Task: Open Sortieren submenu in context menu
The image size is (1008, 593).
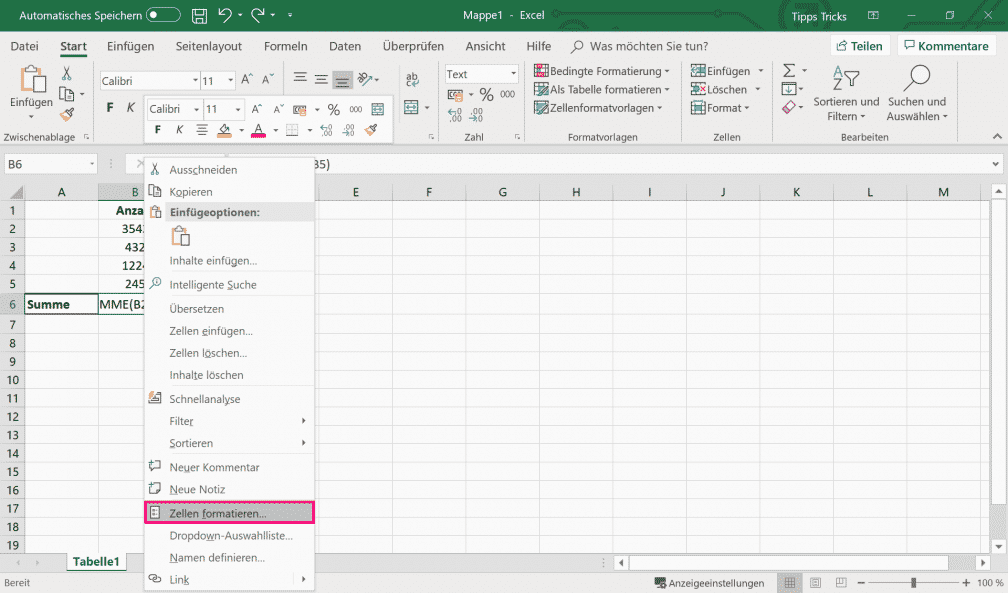Action: coord(230,443)
